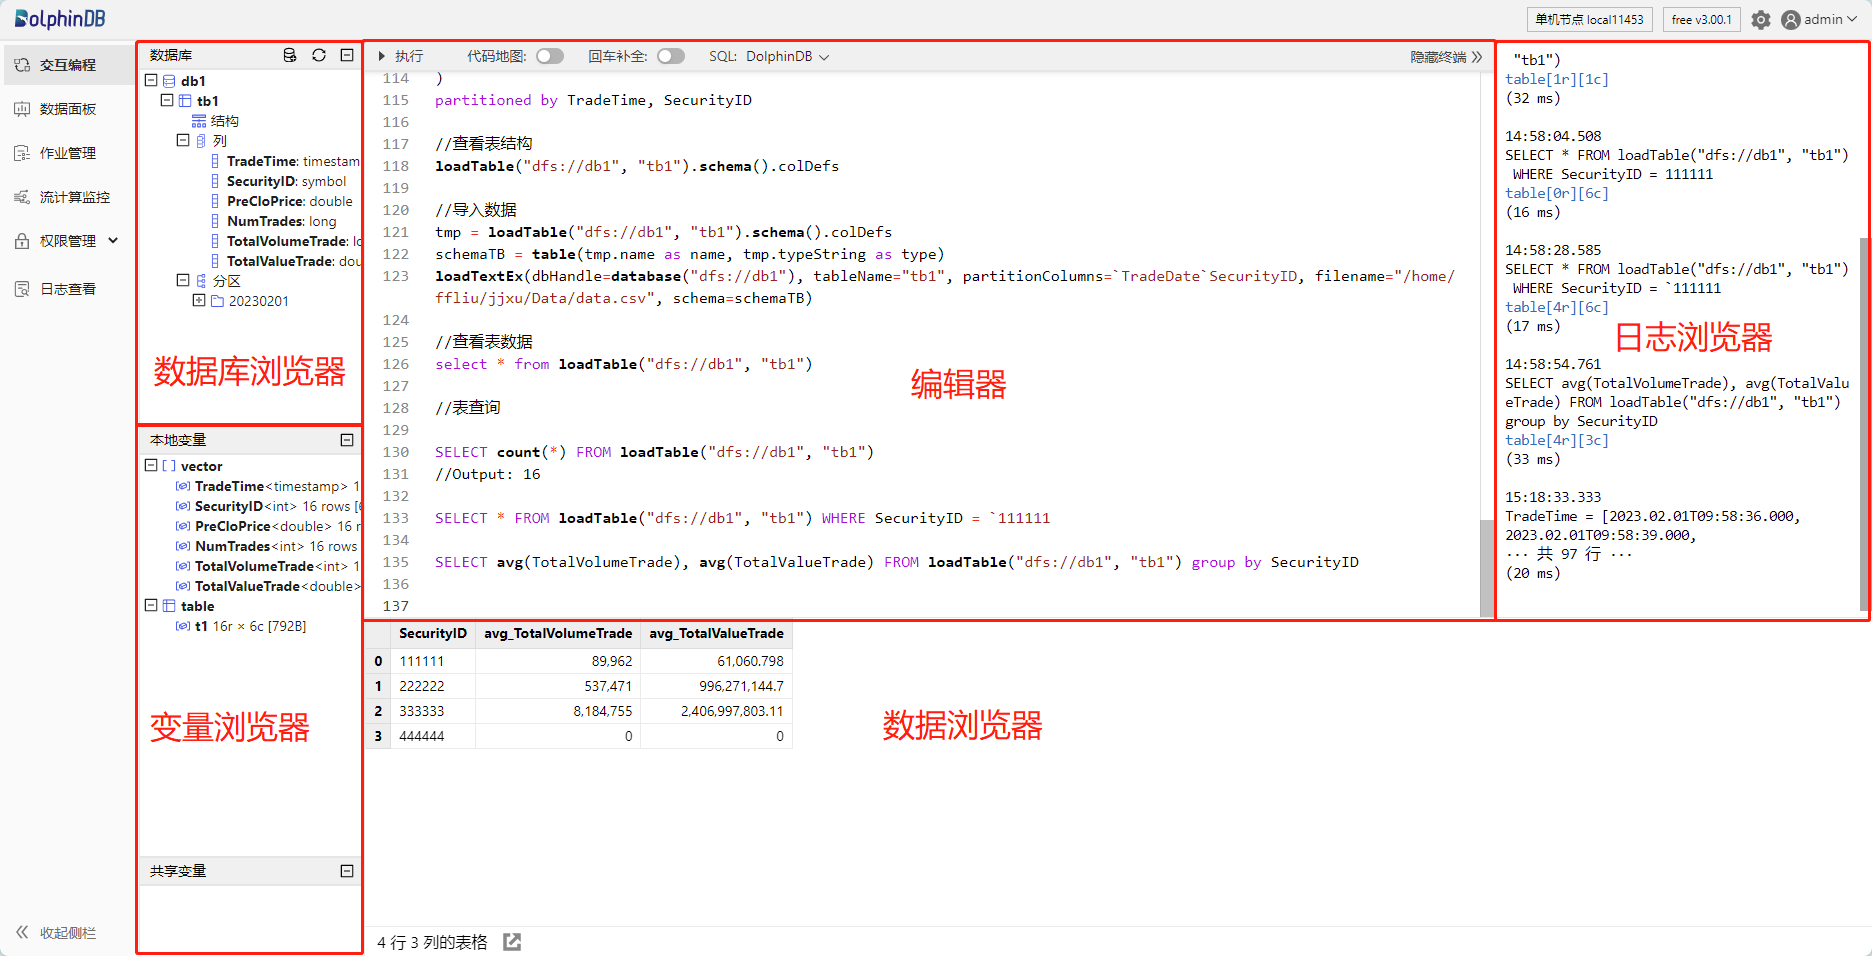Collapse the db1 database node
The width and height of the screenshot is (1872, 956).
point(151,81)
